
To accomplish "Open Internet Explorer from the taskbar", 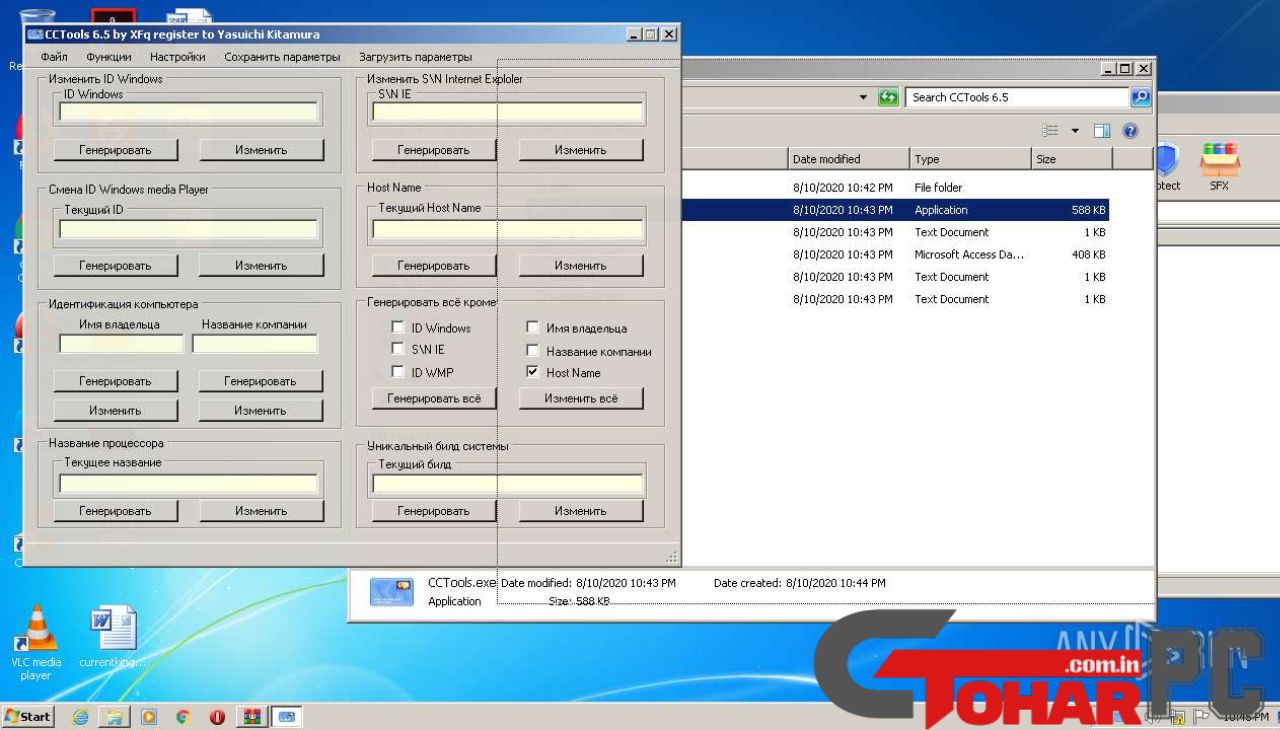I will [80, 717].
